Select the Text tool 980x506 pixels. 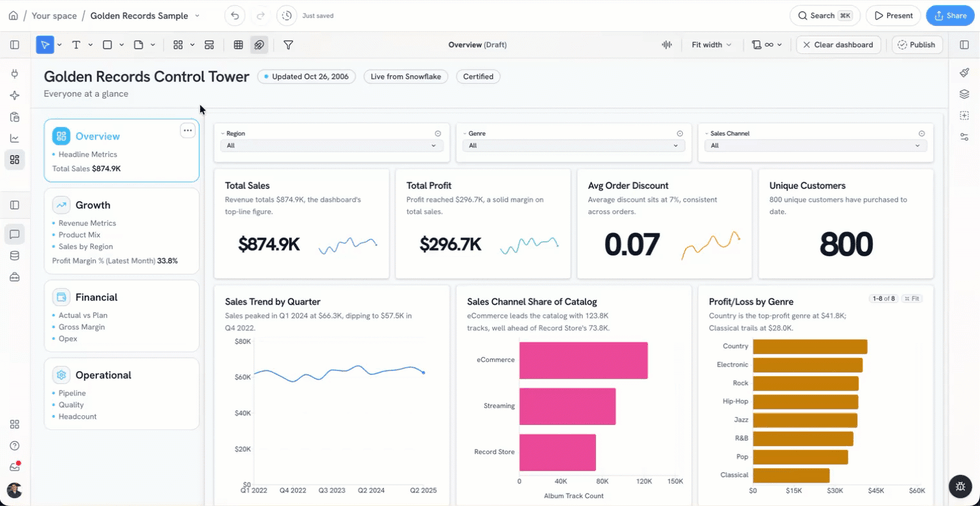76,45
